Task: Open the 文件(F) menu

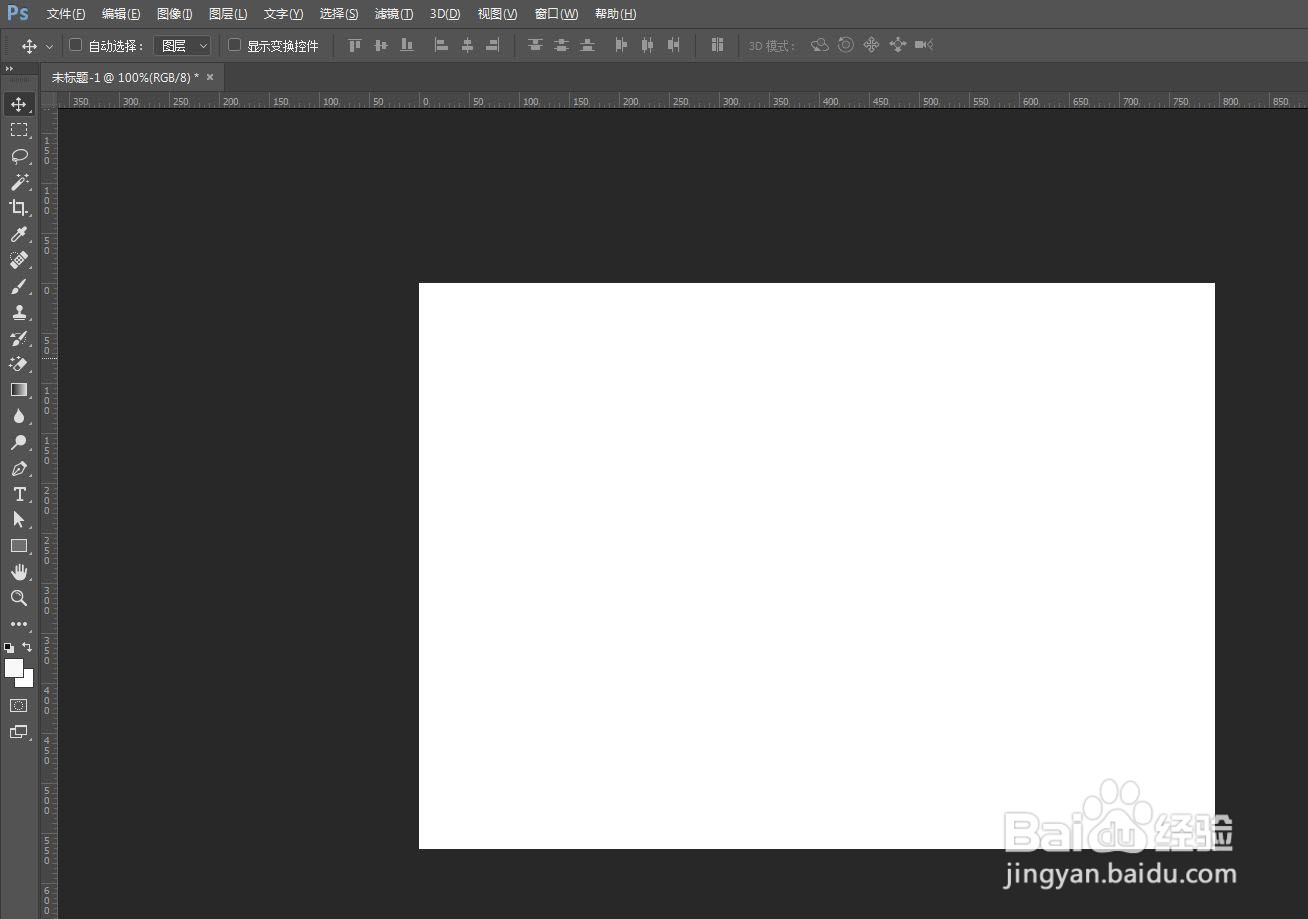Action: coord(66,14)
